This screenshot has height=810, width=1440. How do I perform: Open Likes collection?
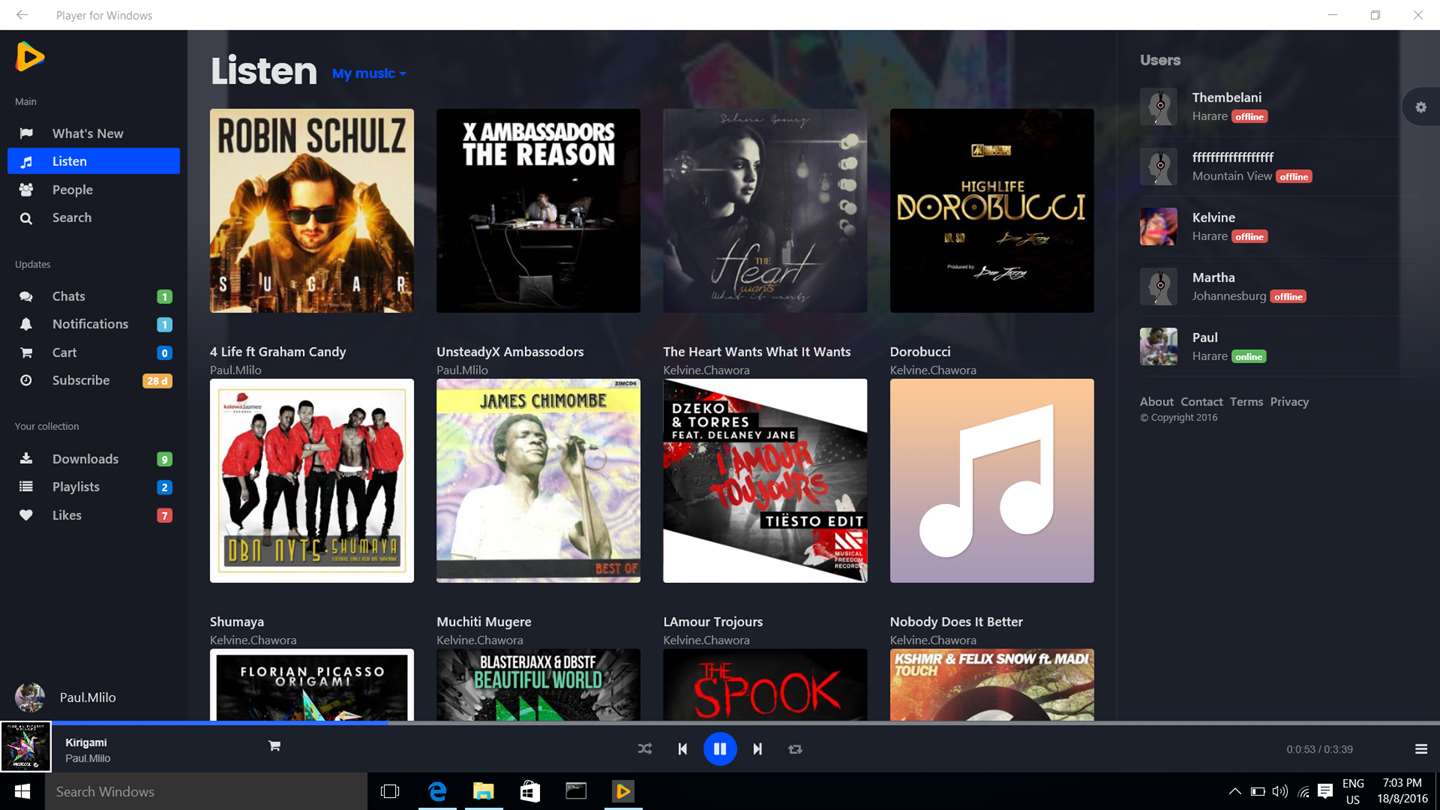[x=93, y=515]
